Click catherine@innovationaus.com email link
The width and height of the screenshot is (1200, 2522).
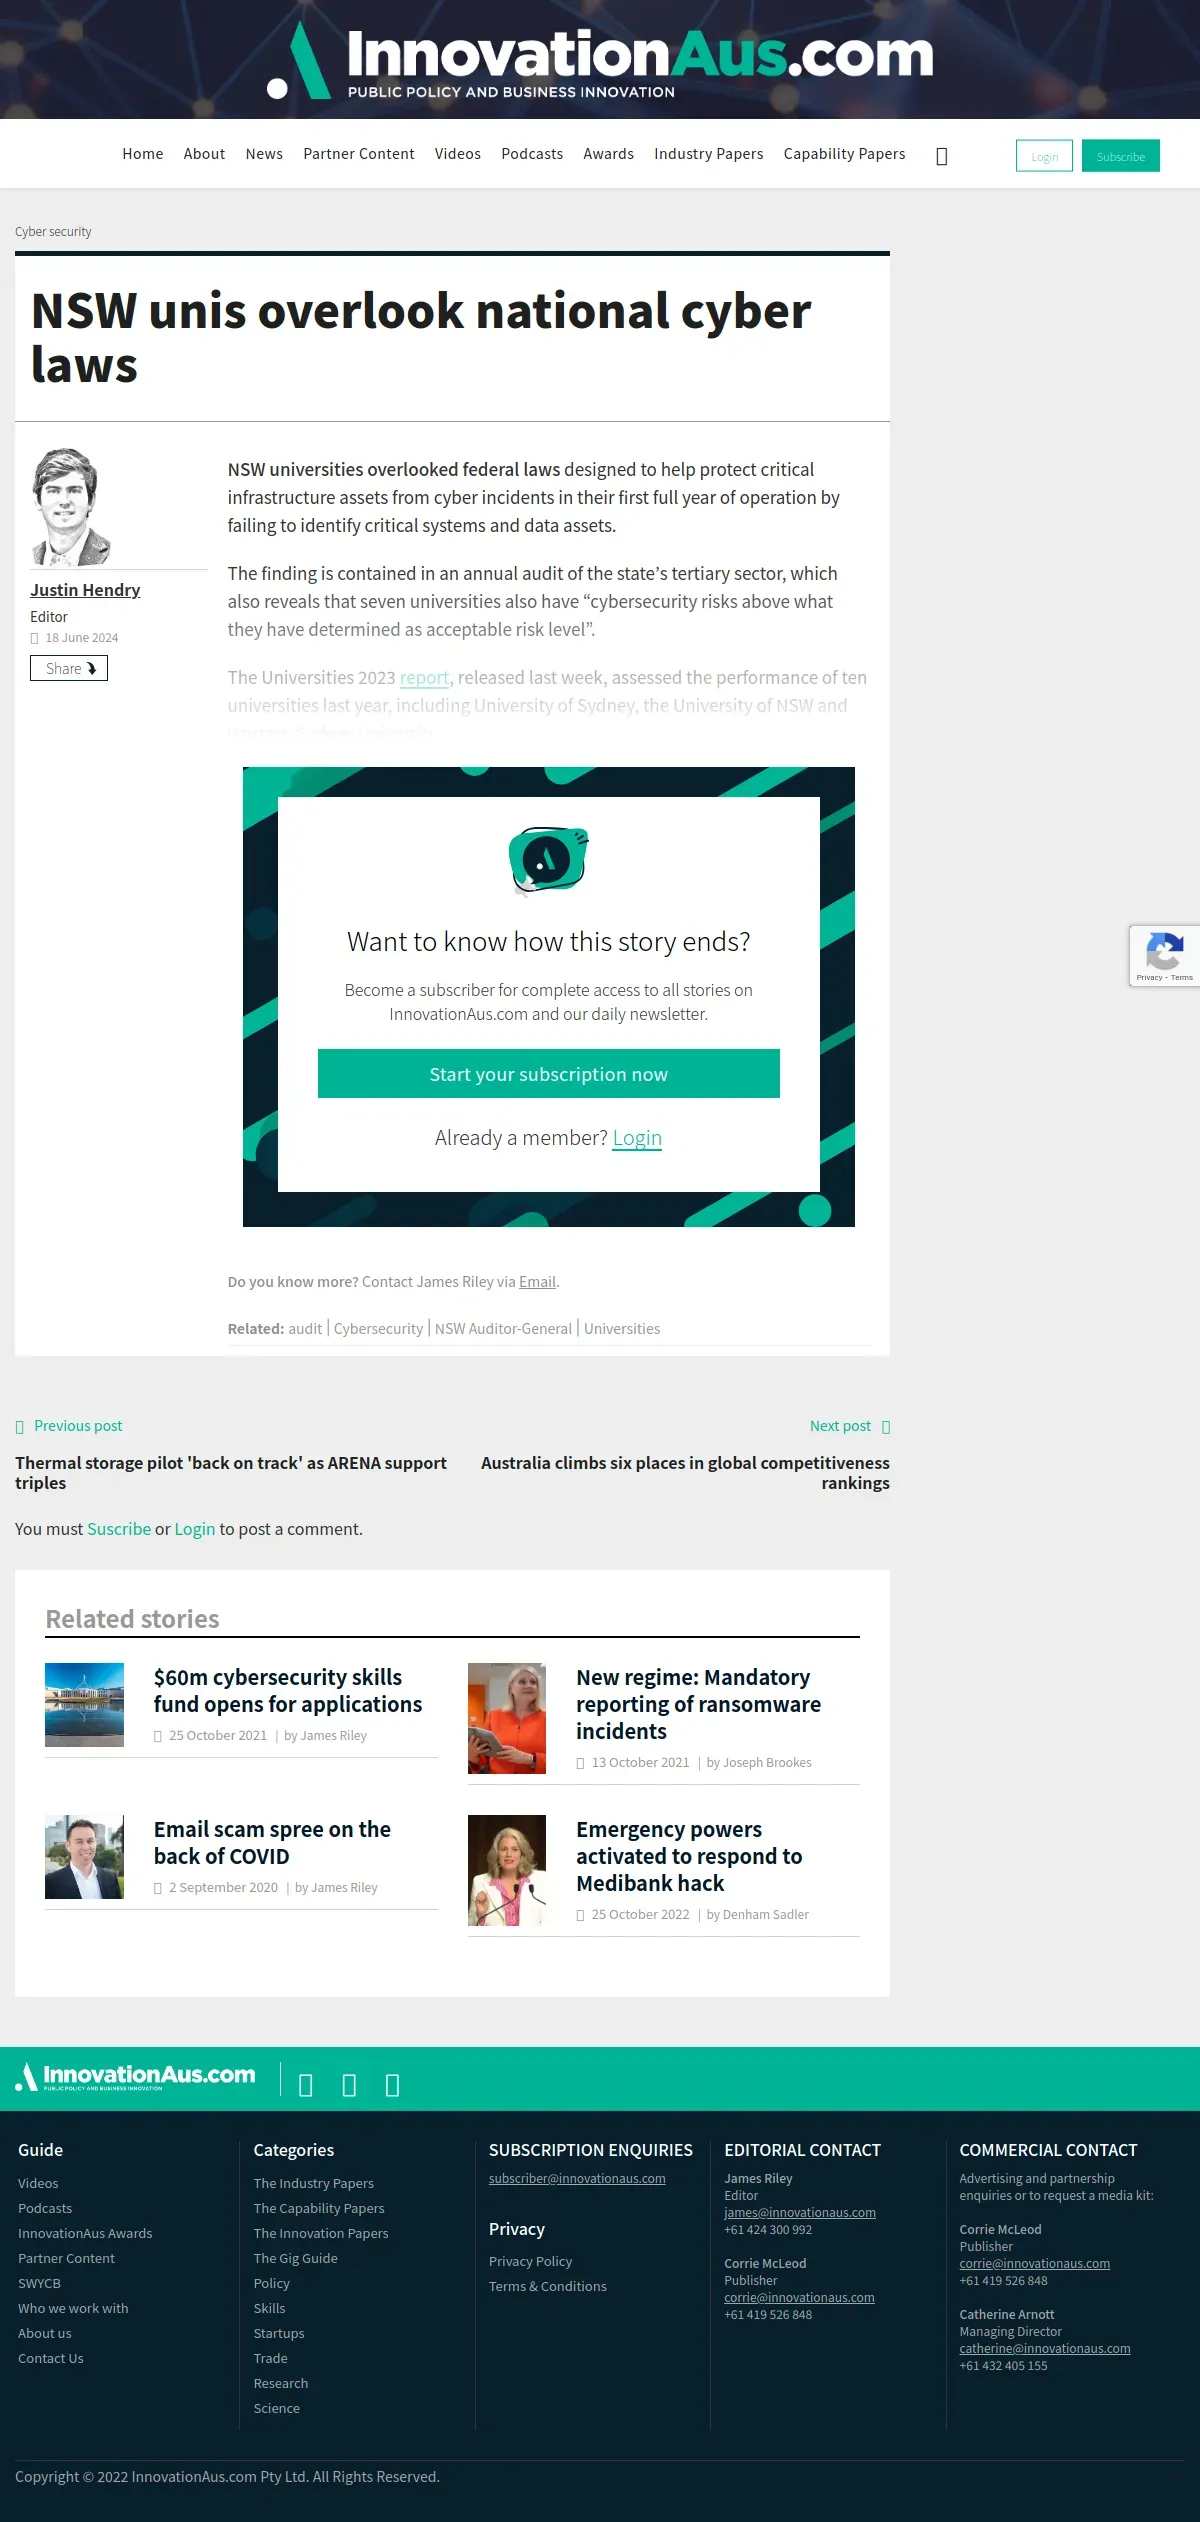tap(1045, 2348)
